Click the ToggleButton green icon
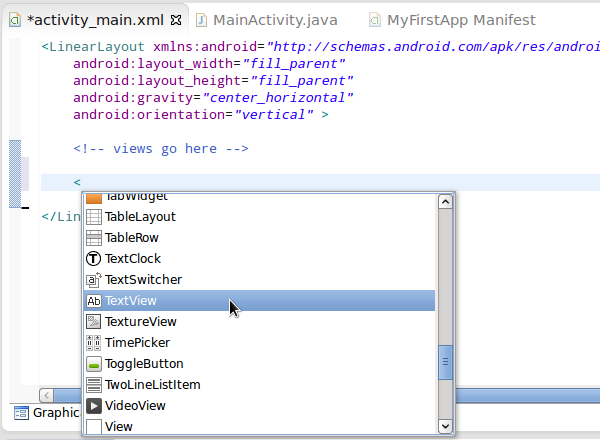The height and width of the screenshot is (440, 600). coord(94,364)
